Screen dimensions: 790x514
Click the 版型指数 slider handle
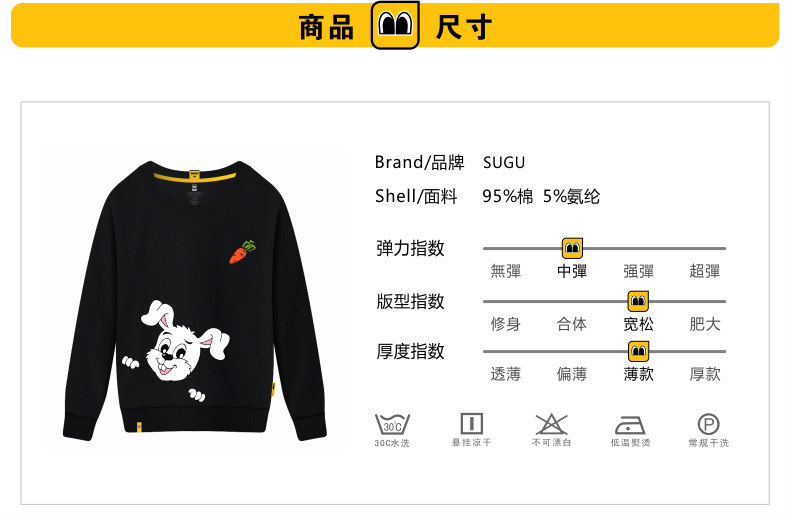[638, 301]
